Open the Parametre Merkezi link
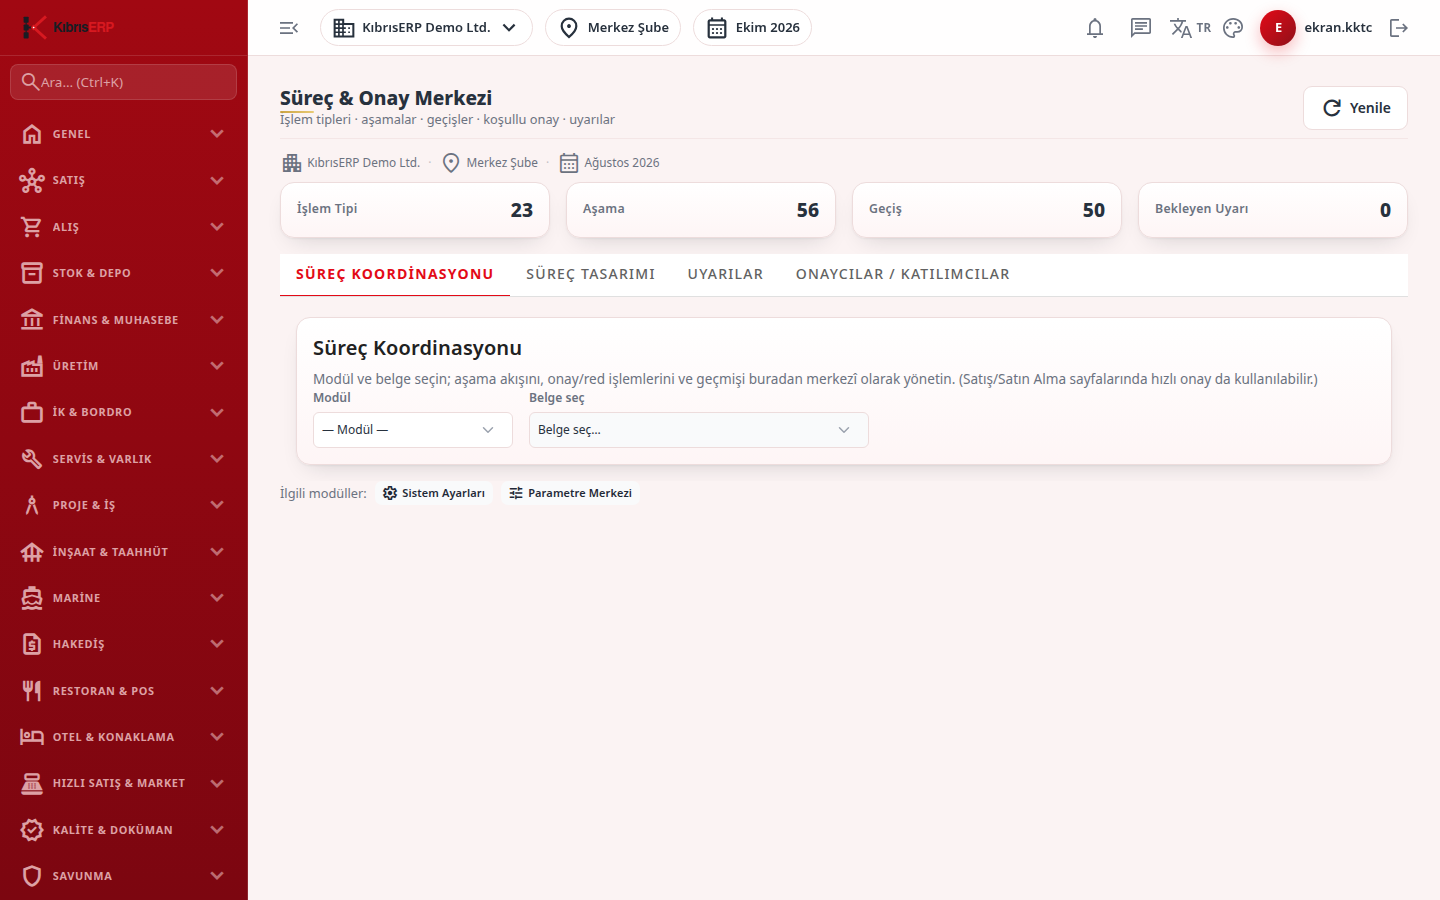 (x=570, y=493)
